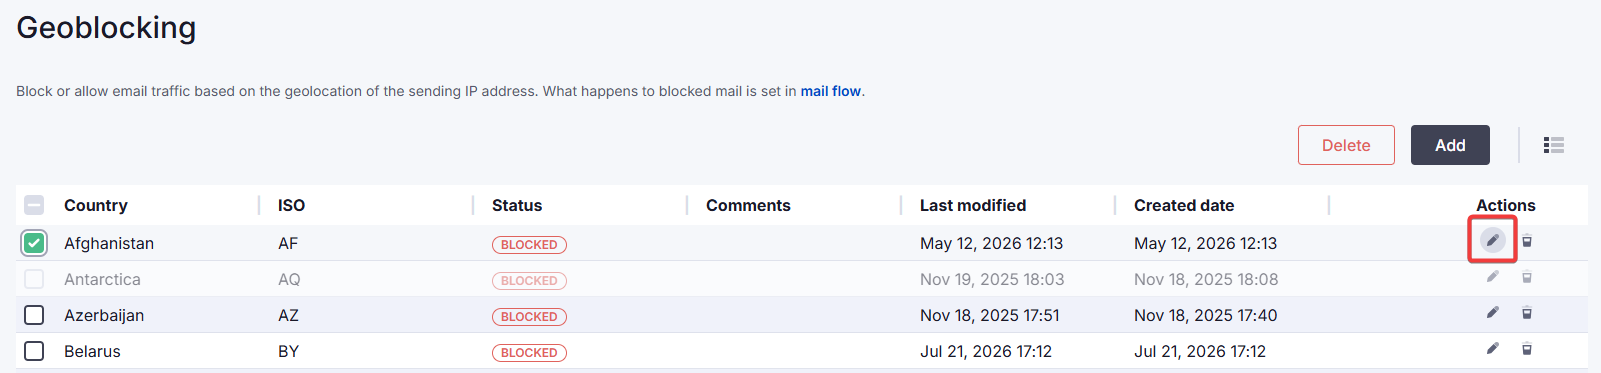Click the Add button

(1450, 145)
